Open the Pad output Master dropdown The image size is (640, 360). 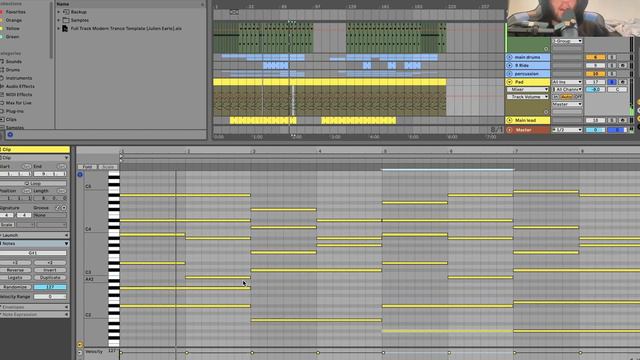[567, 104]
